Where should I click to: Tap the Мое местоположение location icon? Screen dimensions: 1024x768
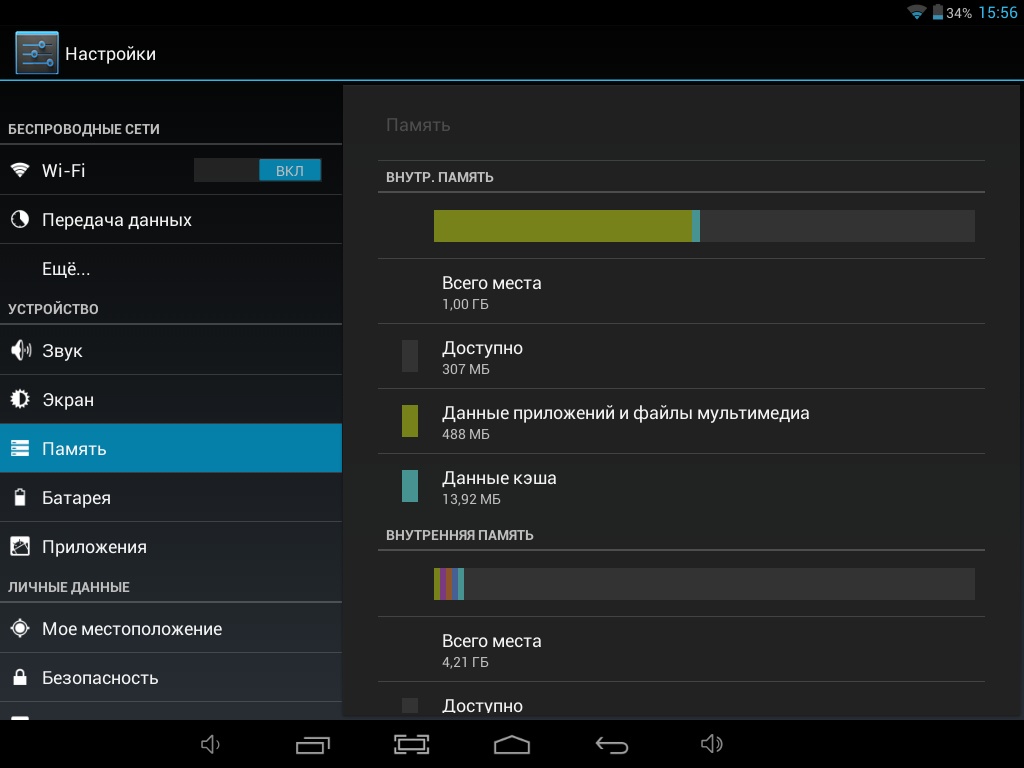20,629
